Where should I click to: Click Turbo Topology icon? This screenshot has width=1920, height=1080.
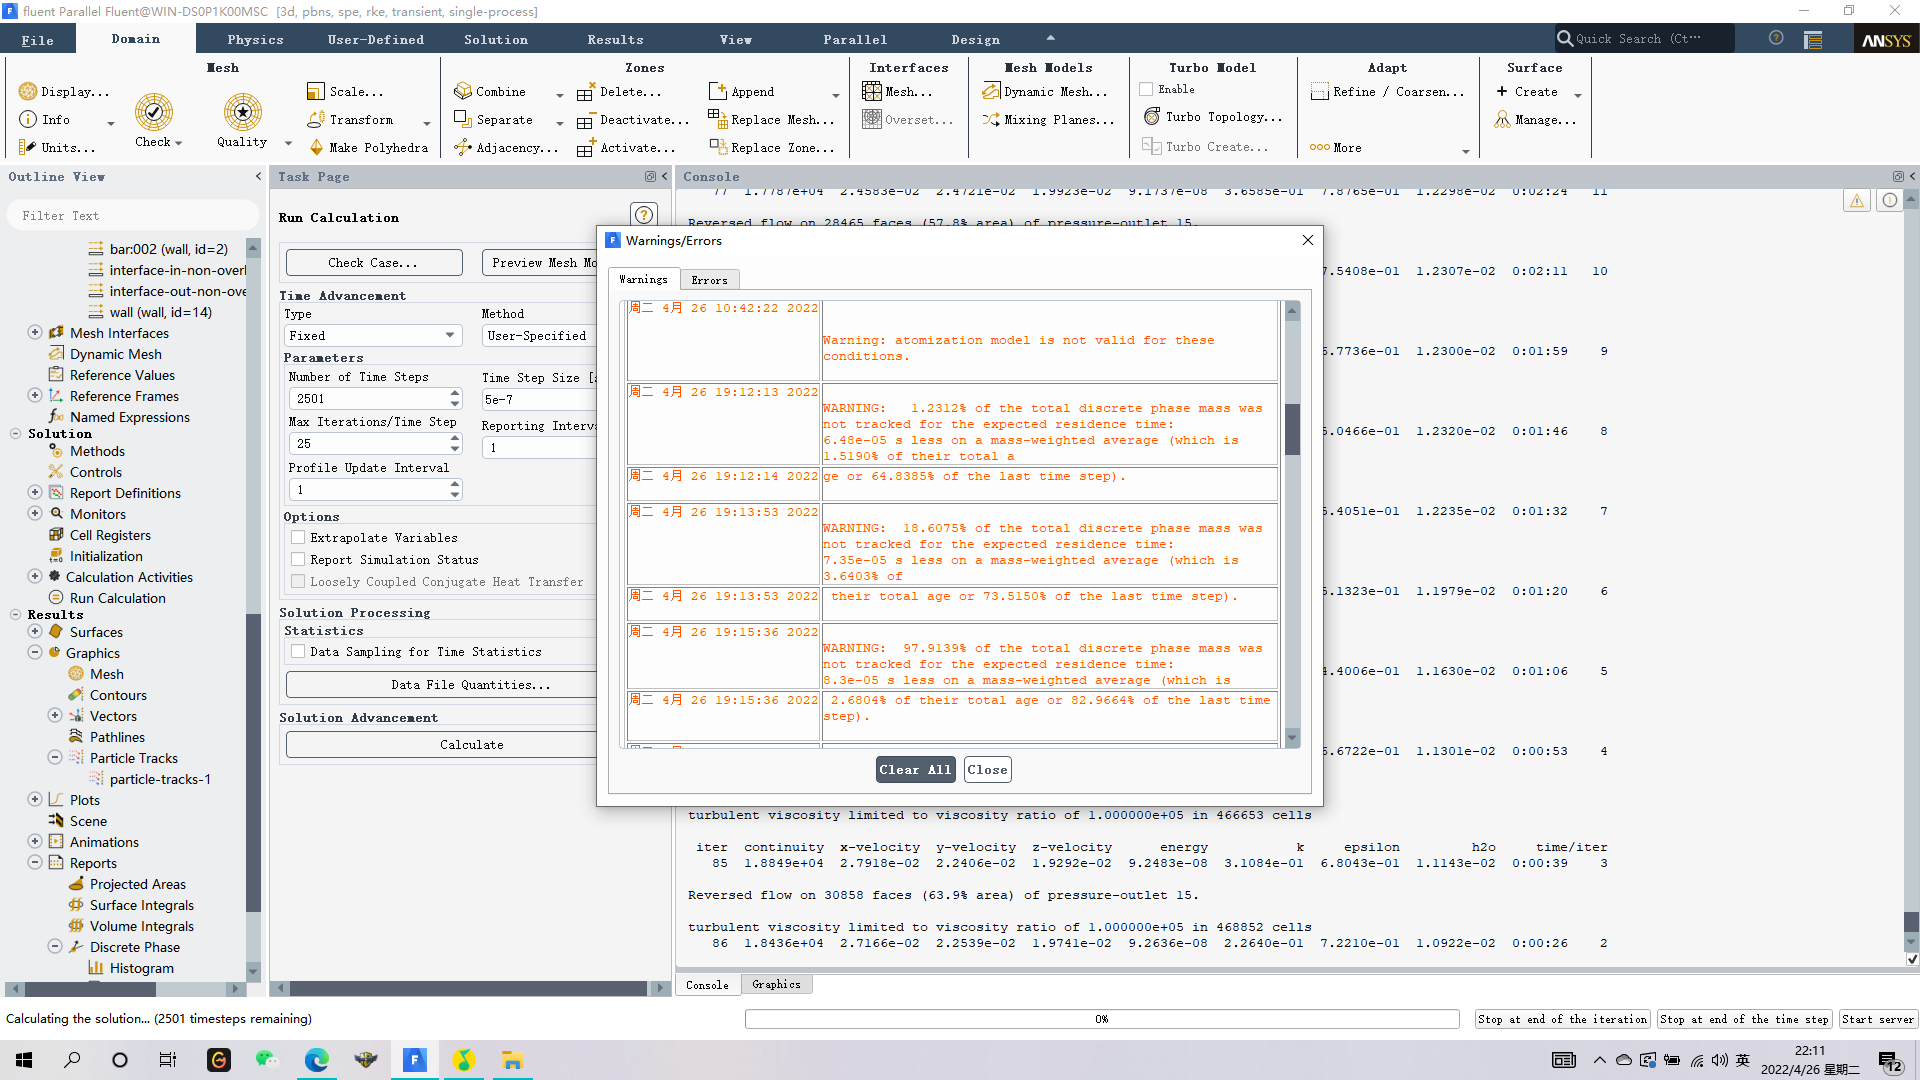pyautogui.click(x=1152, y=117)
